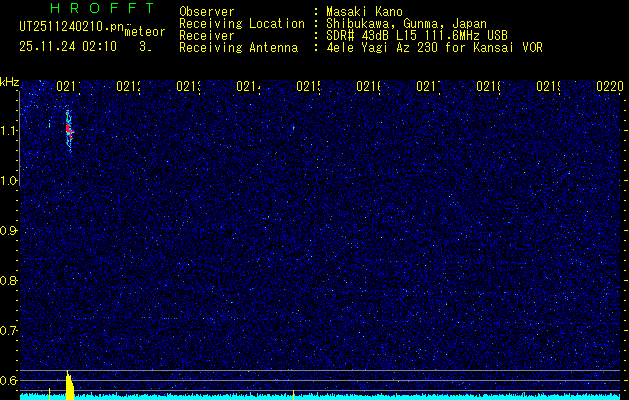
Task: Select the 1.1 kHz frequency tick
Action: click(x=10, y=130)
